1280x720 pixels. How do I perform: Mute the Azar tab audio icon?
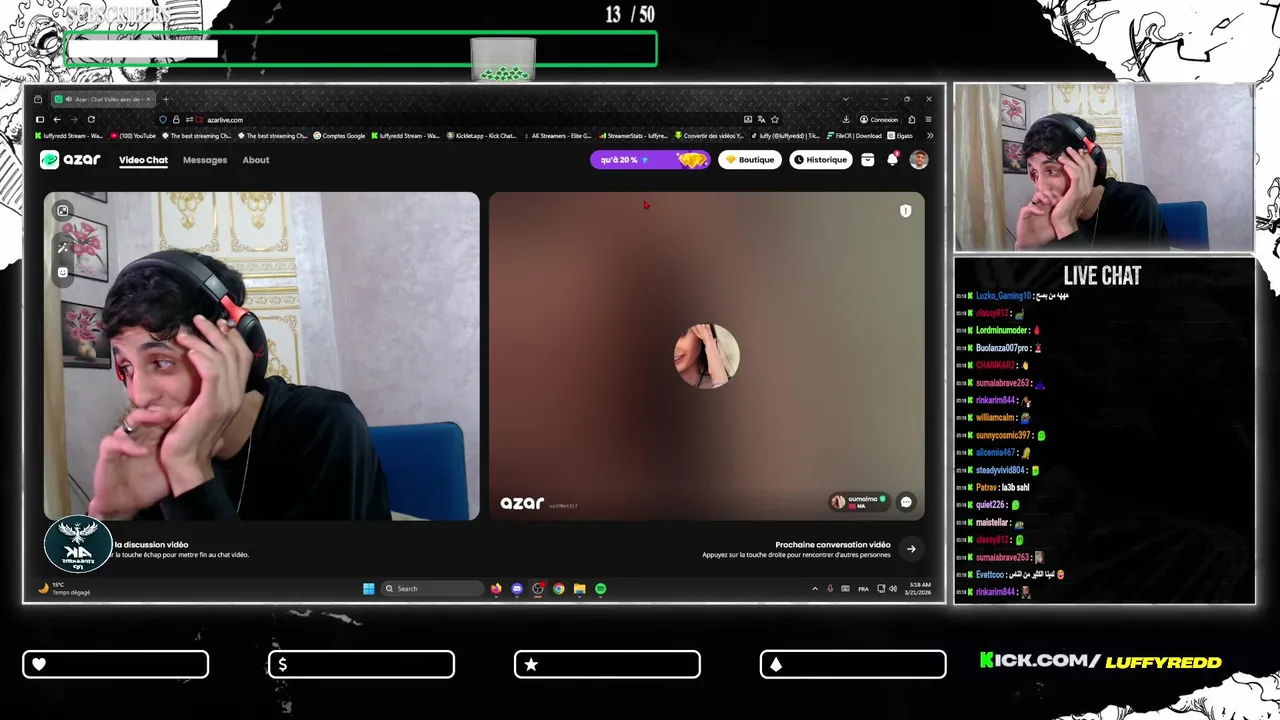point(68,99)
